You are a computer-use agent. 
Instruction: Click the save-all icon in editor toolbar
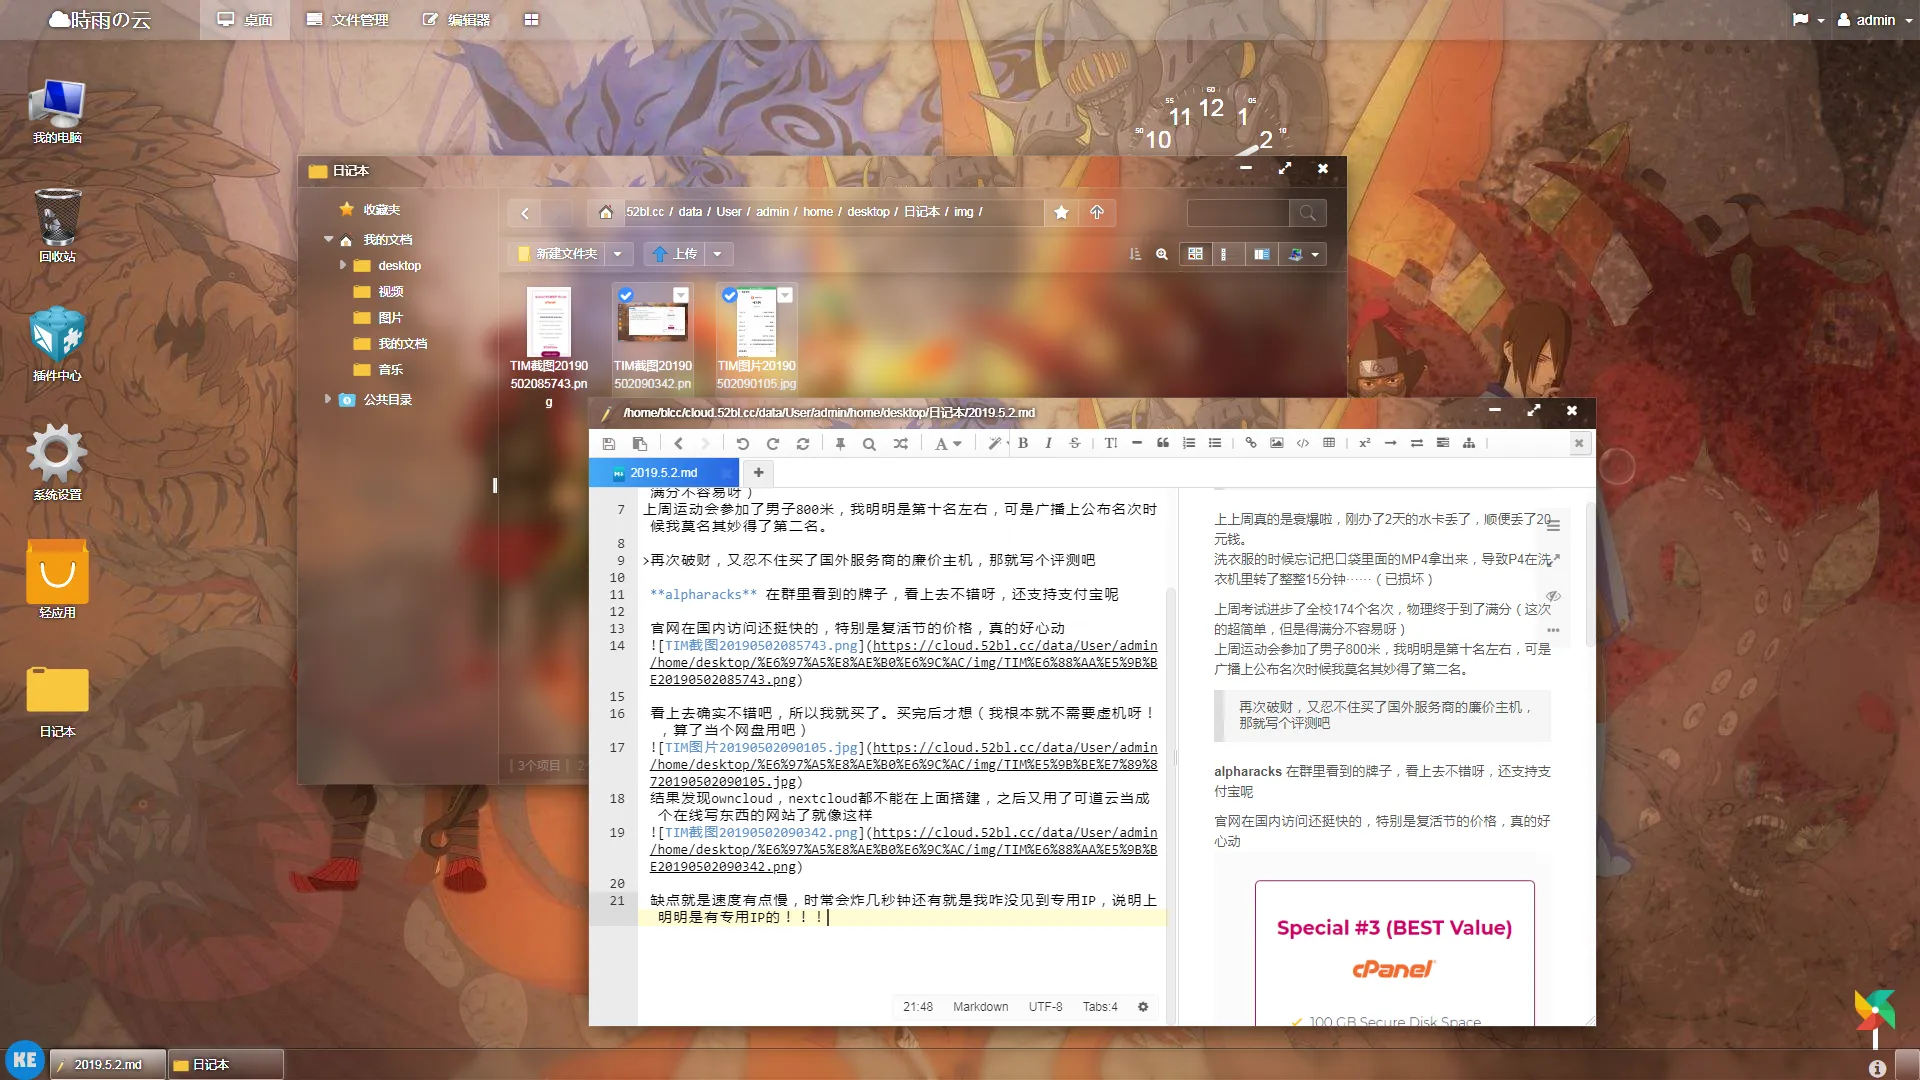(640, 443)
